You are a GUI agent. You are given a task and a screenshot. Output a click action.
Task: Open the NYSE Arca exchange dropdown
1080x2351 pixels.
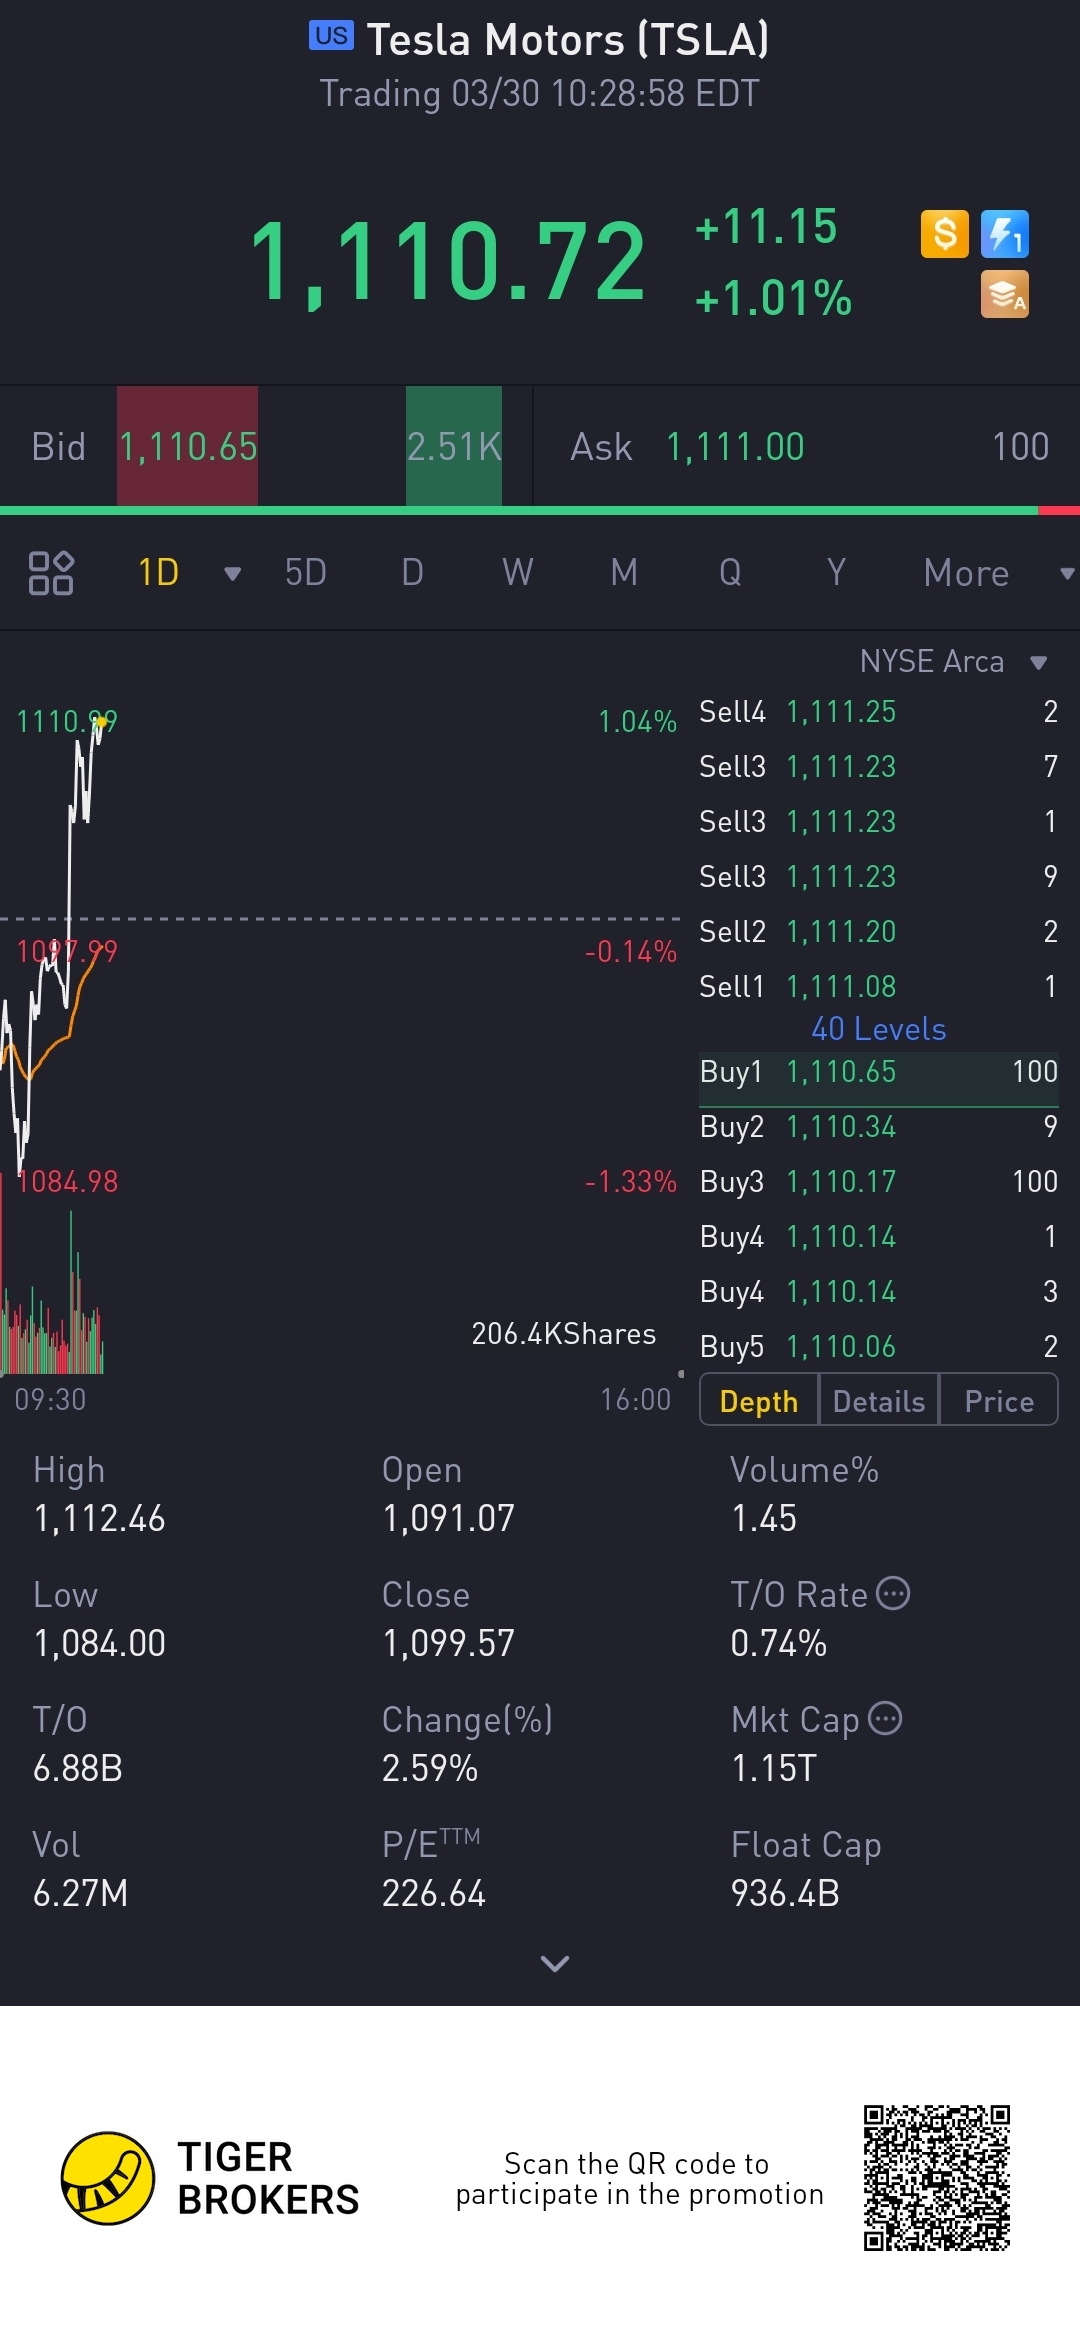tap(1038, 662)
